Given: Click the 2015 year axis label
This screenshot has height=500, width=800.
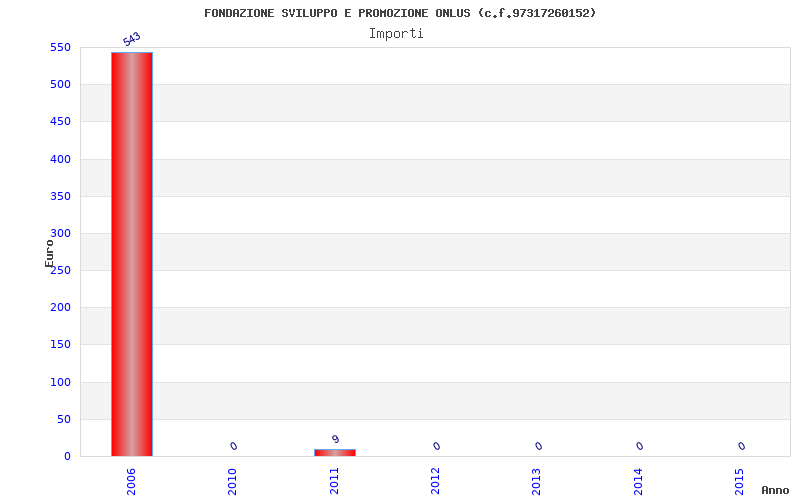Looking at the screenshot, I should [x=739, y=482].
